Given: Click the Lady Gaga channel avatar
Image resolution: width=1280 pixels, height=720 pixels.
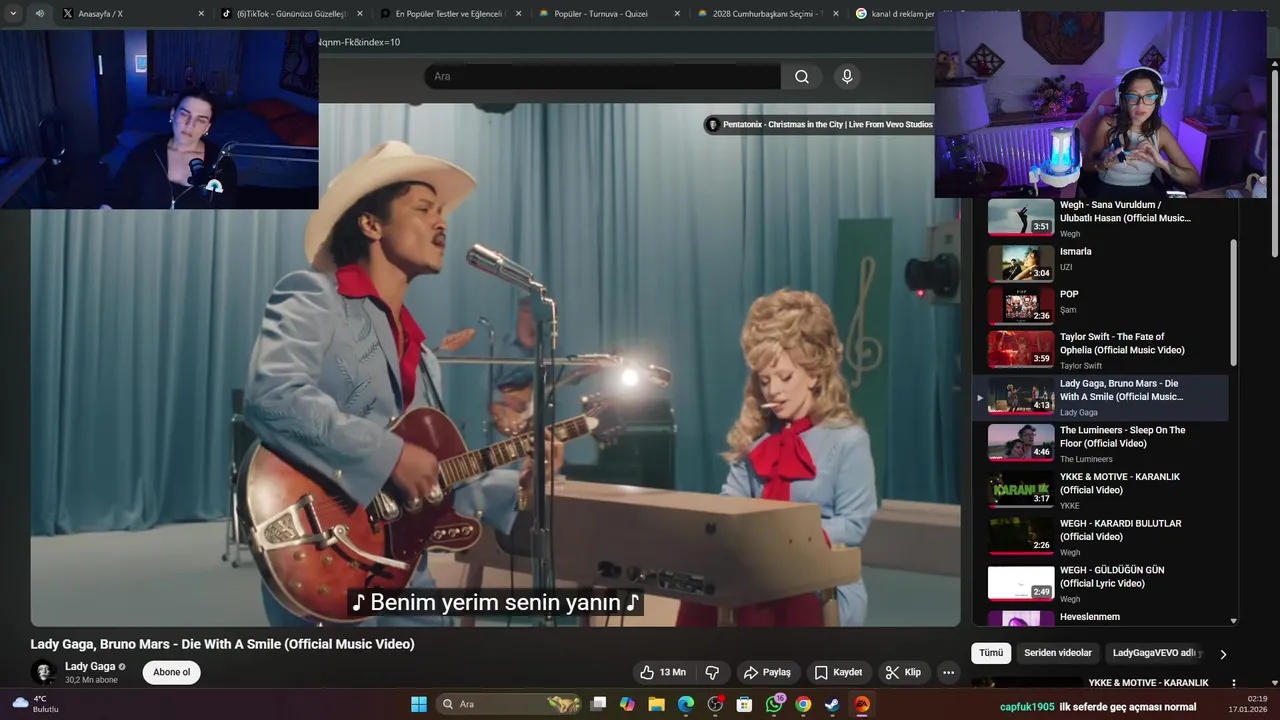Looking at the screenshot, I should point(43,672).
